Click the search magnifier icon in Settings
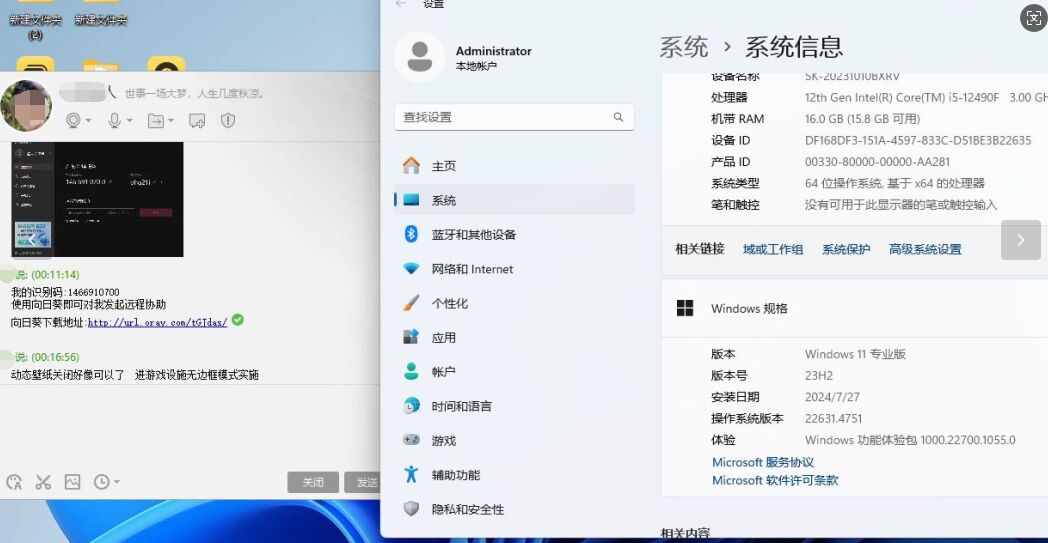Screen dimensions: 1048x543 click(618, 117)
